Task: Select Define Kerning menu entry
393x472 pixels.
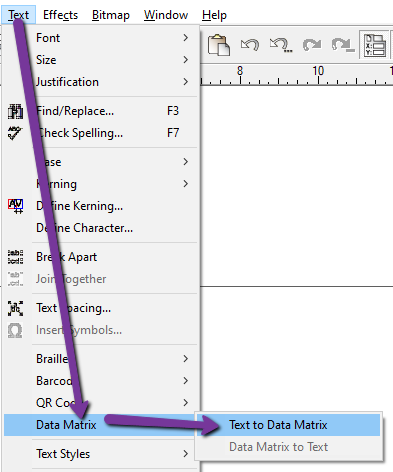Action: tap(102, 206)
